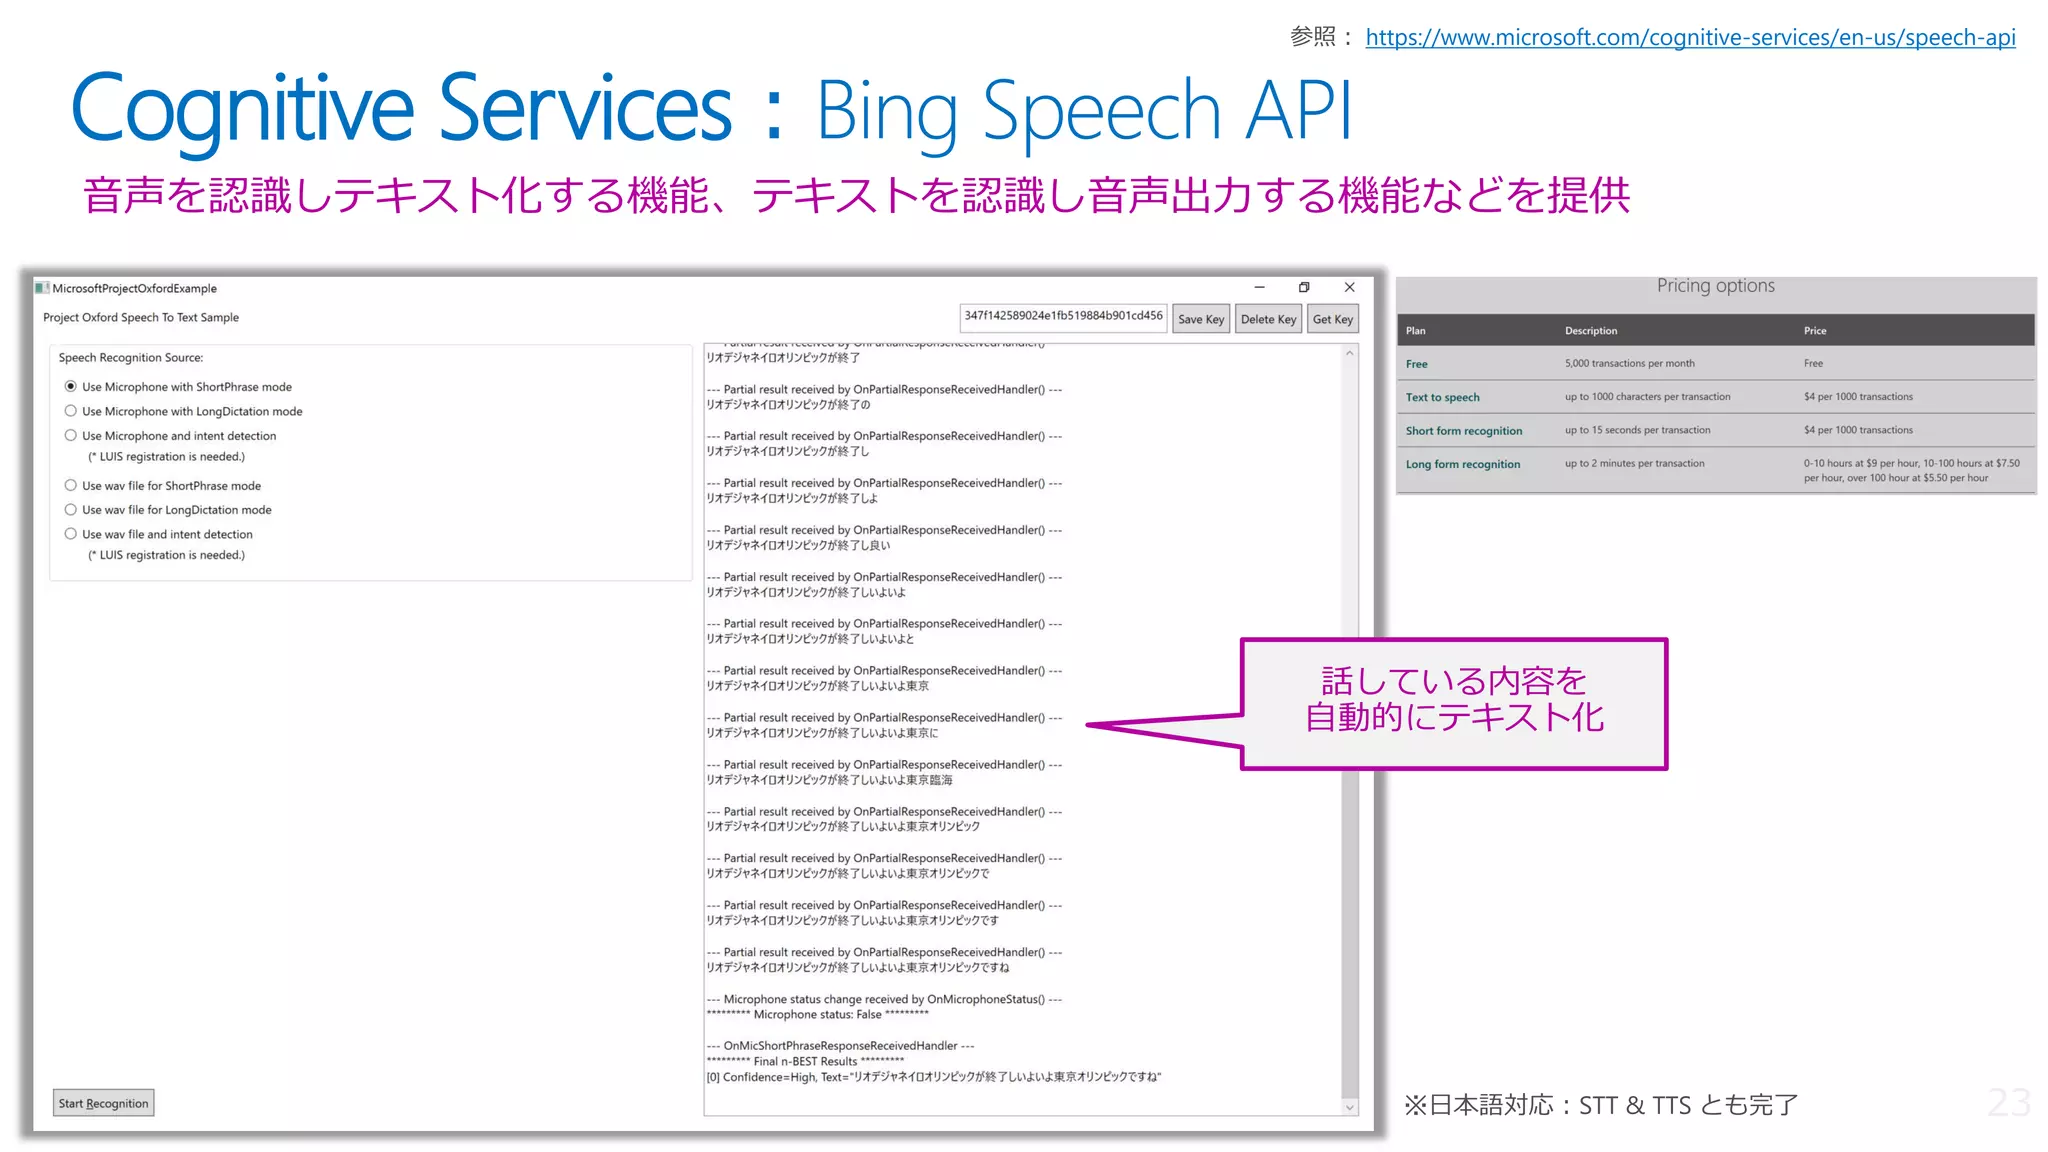Click the Delete Key button
The width and height of the screenshot is (2048, 1152).
point(1268,319)
